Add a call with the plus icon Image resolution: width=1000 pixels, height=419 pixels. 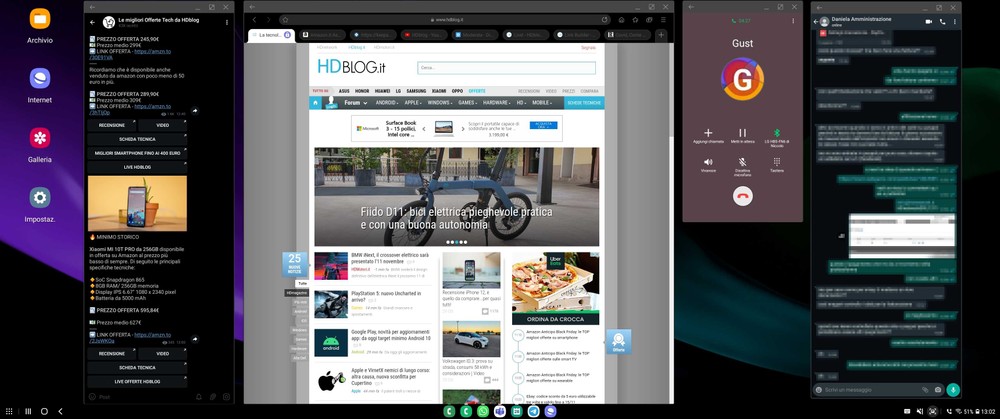[x=708, y=133]
